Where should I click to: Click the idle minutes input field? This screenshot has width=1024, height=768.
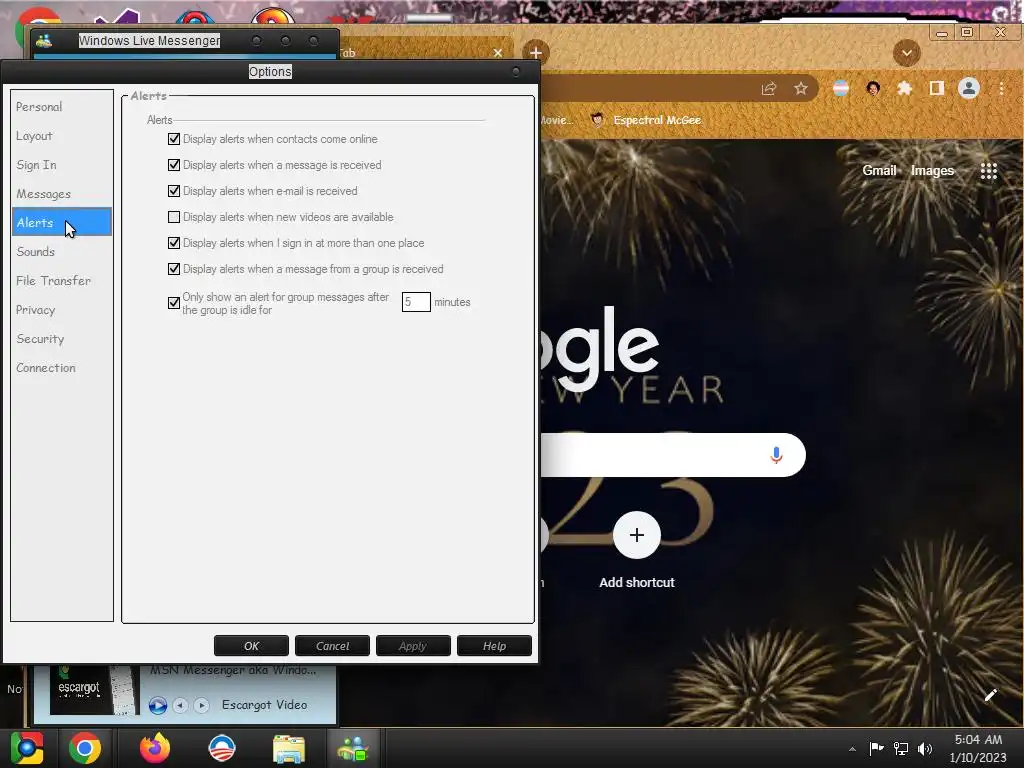pyautogui.click(x=416, y=302)
